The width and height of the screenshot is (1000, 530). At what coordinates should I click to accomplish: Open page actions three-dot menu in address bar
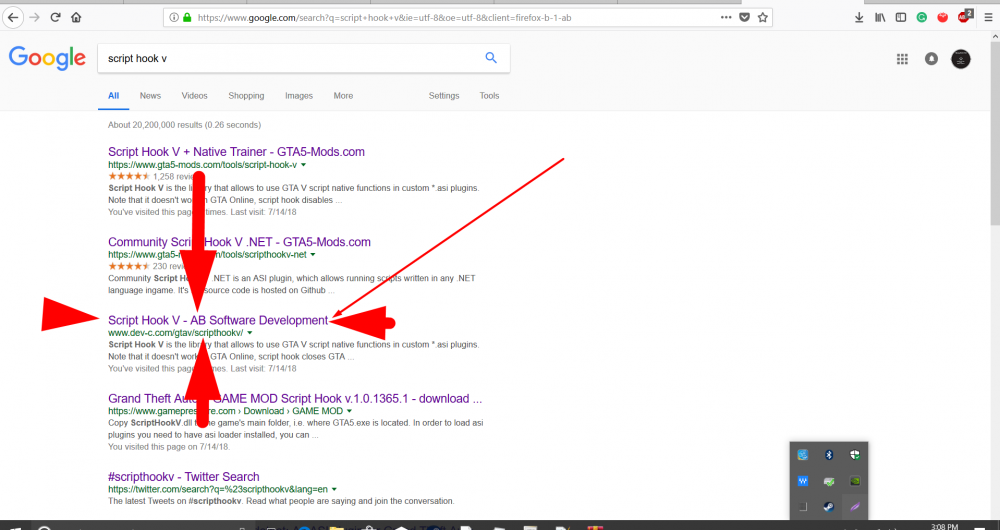coord(726,17)
